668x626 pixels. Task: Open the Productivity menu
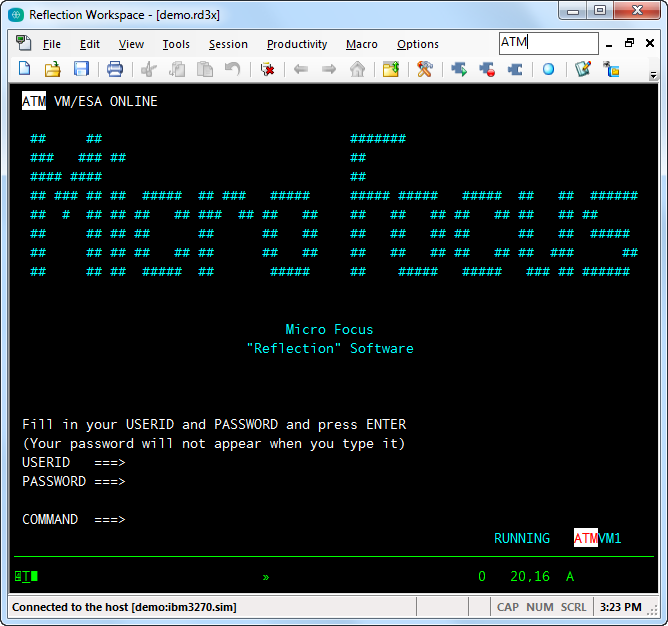[297, 44]
